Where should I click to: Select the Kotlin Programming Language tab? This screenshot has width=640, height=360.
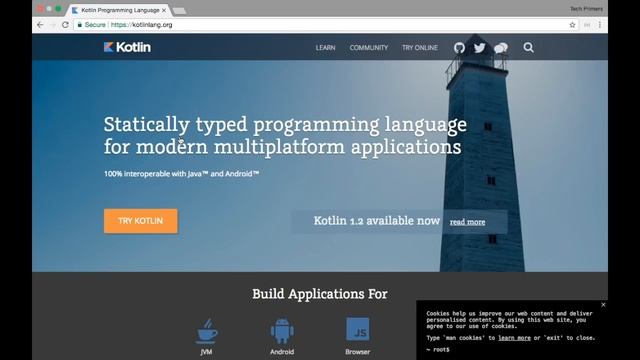120,10
